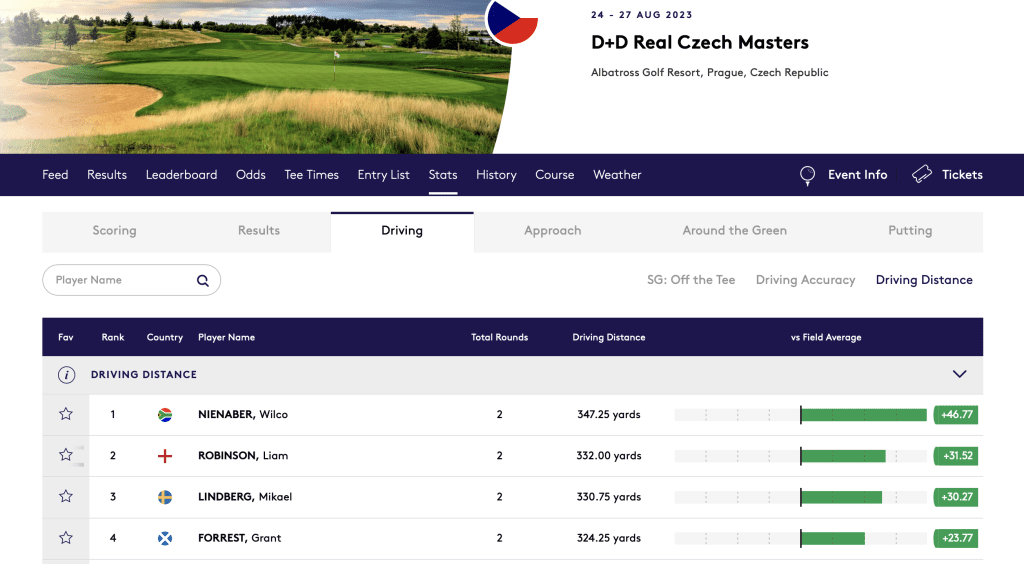Select Driving Distance stat filter
This screenshot has height=564, width=1024.
click(x=924, y=279)
